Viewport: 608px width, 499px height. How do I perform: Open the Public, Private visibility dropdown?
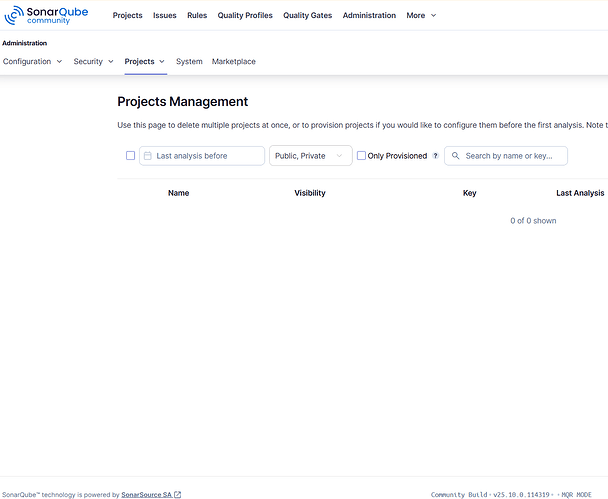click(x=311, y=156)
